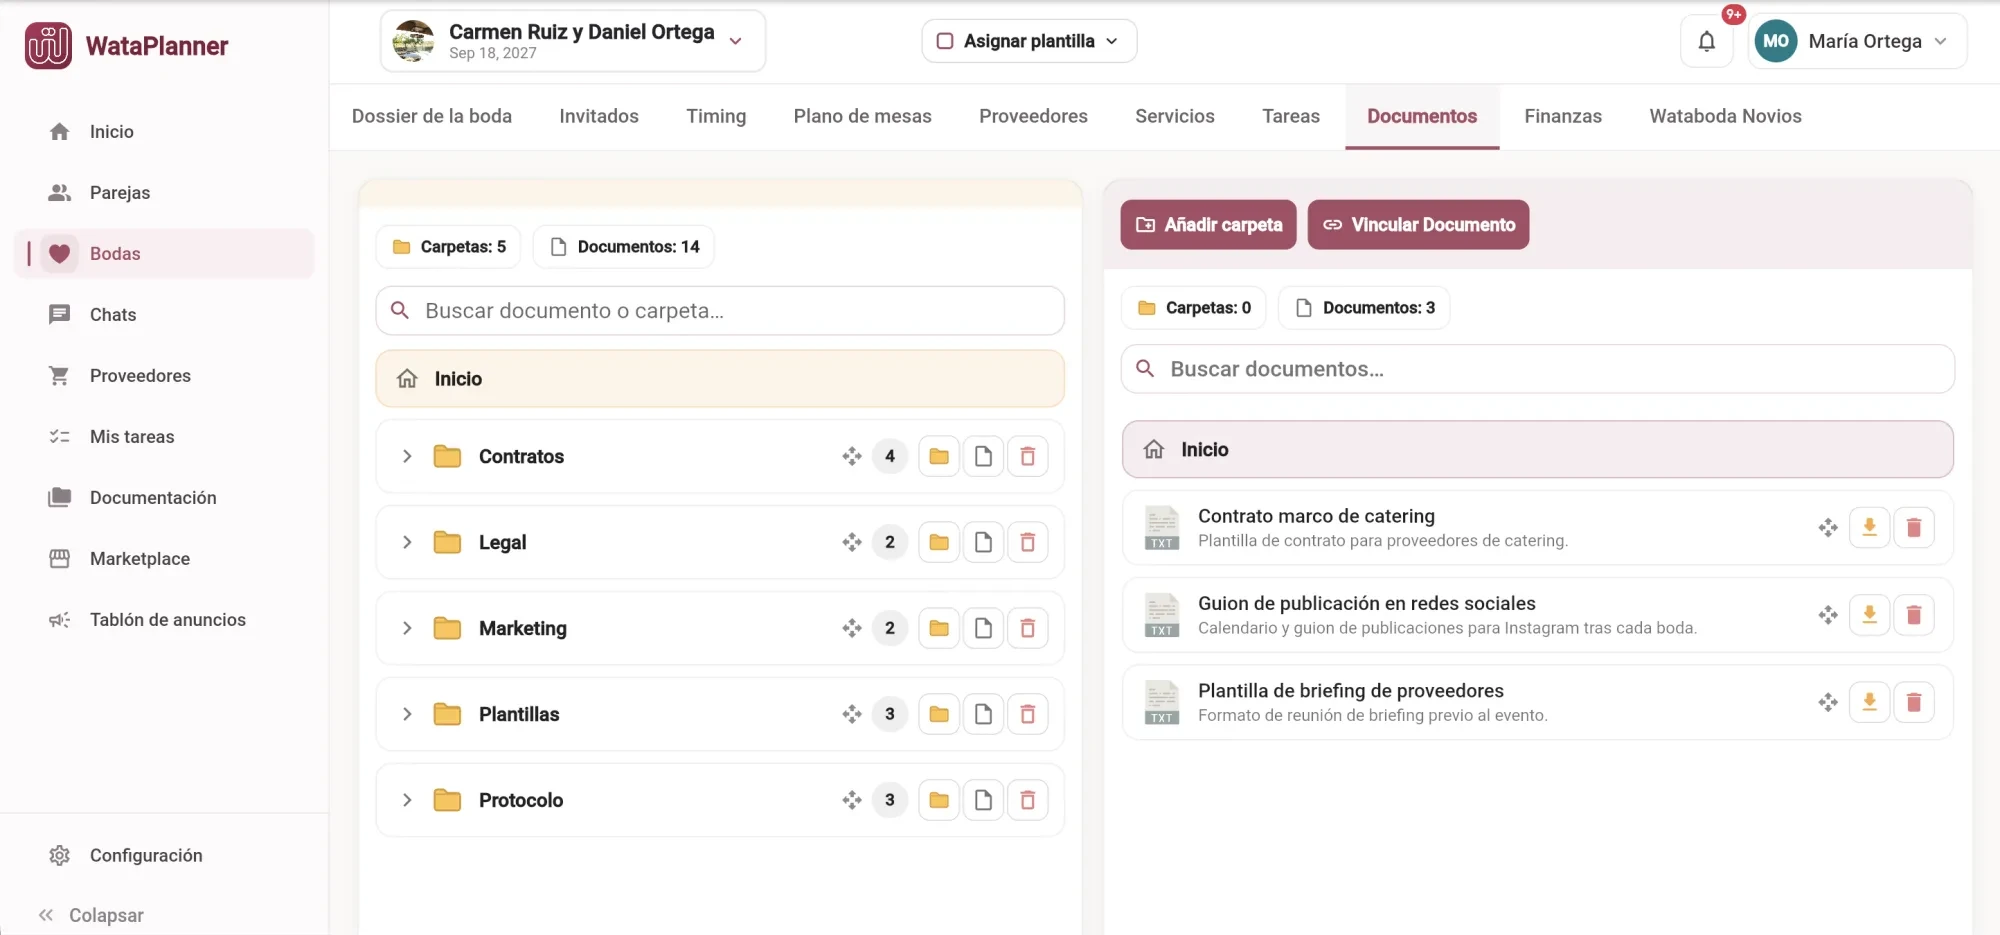
Task: Delete the Marketing folder
Action: (x=1027, y=628)
